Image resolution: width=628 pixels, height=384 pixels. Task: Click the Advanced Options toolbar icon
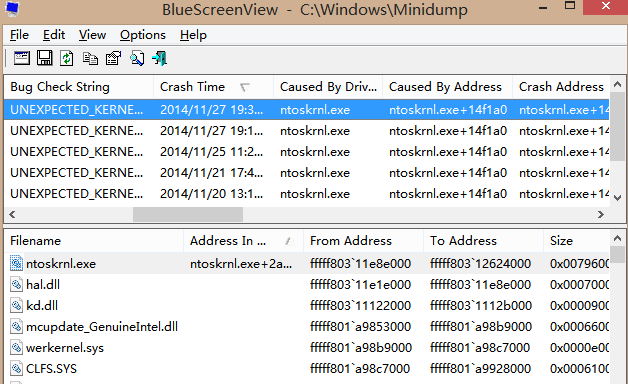[22, 58]
